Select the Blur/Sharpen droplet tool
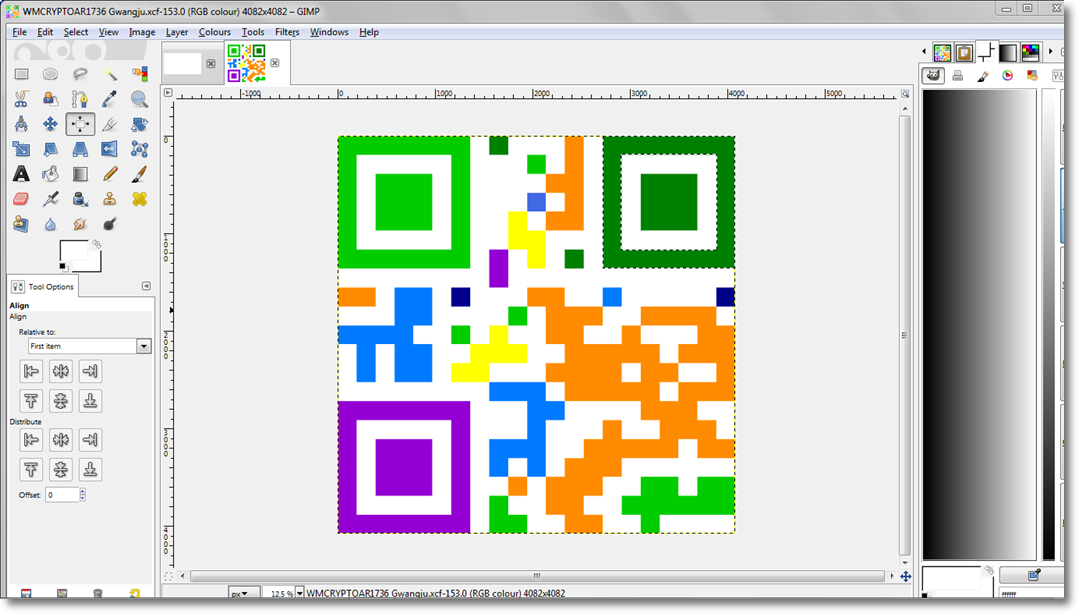The width and height of the screenshot is (1080, 615). tap(50, 224)
